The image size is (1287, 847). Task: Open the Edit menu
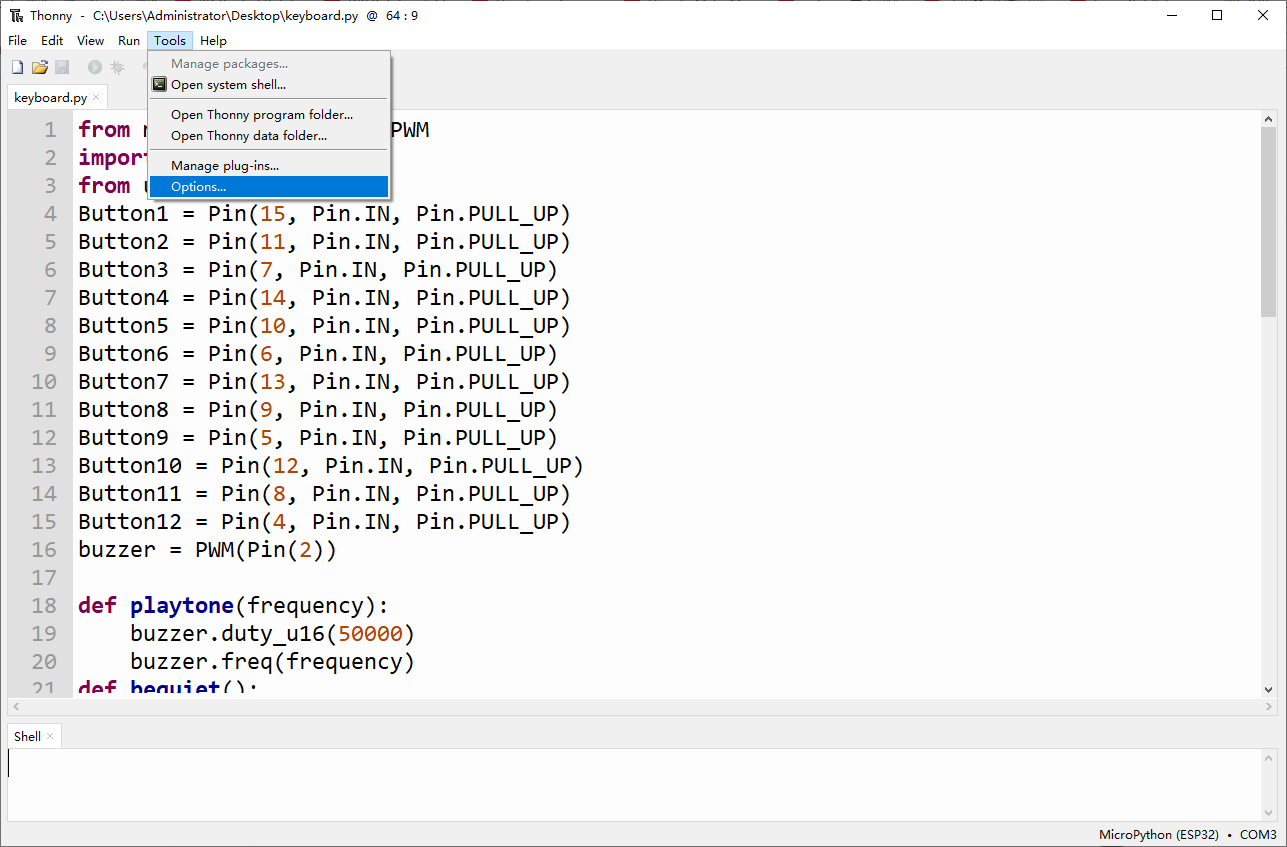[x=52, y=41]
